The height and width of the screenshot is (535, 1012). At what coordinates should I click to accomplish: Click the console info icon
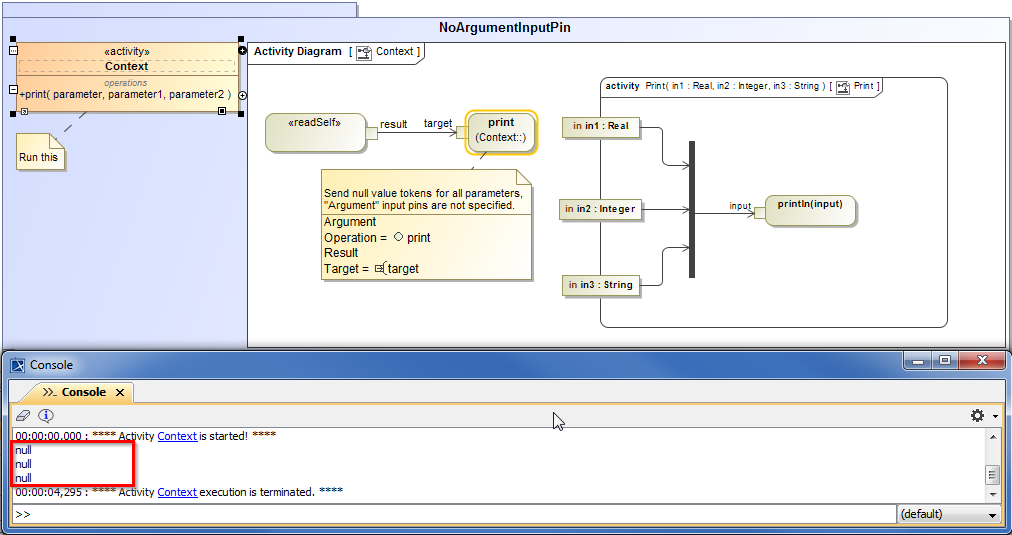click(x=46, y=416)
